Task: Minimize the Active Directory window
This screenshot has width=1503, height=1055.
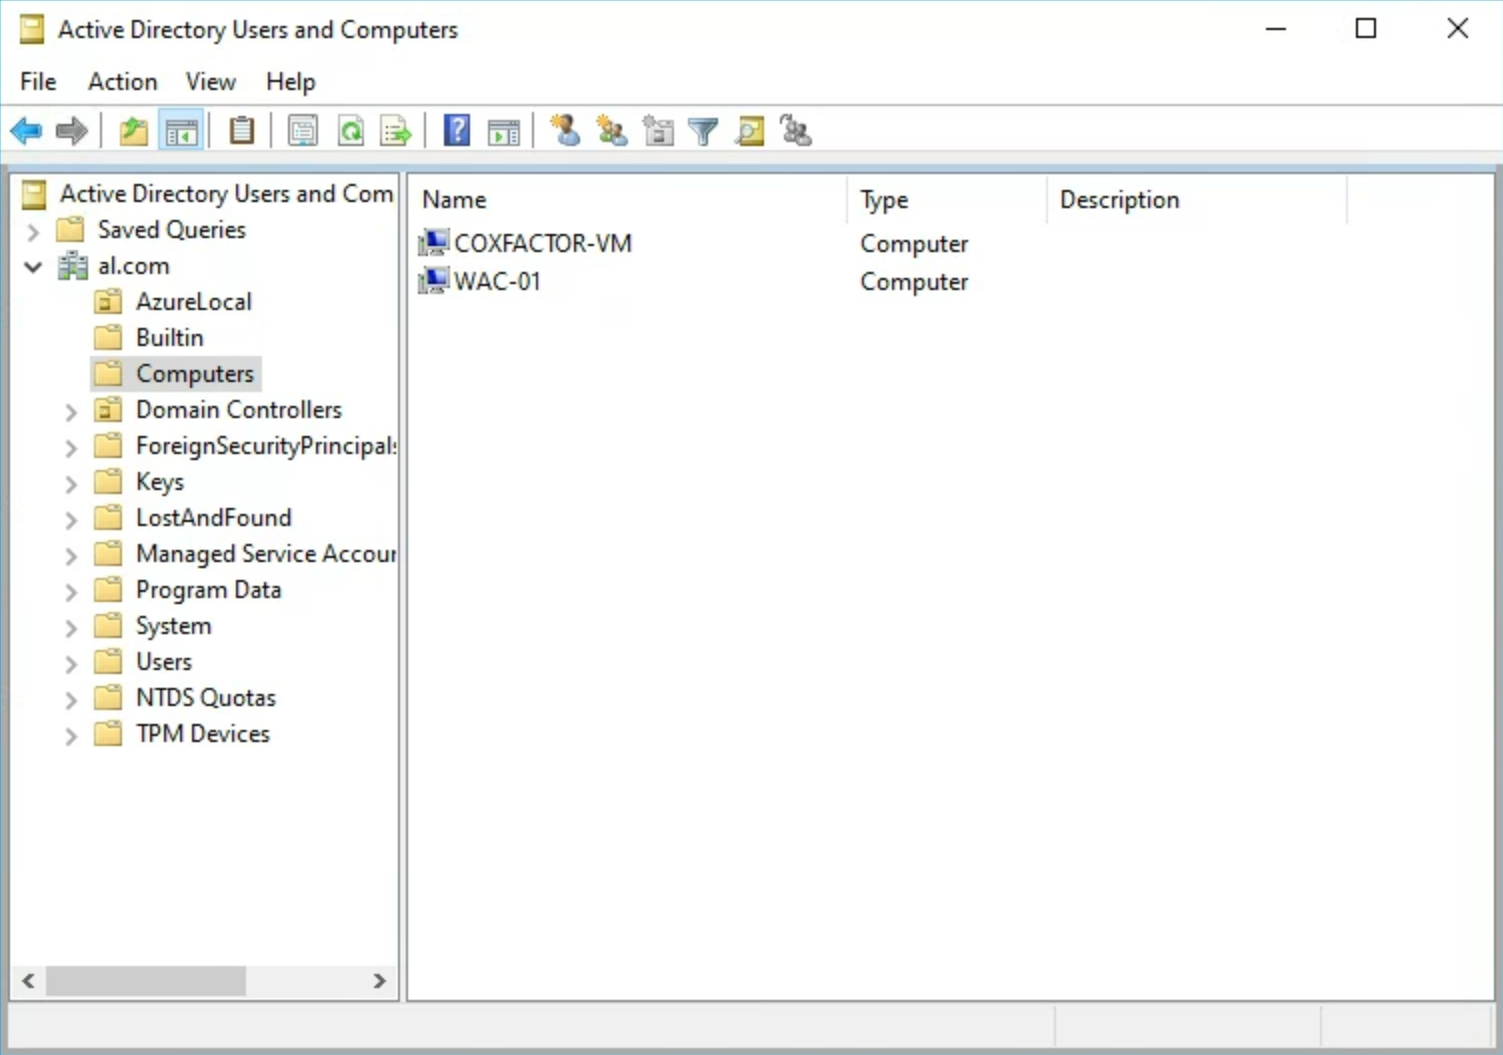Action: coord(1276,29)
